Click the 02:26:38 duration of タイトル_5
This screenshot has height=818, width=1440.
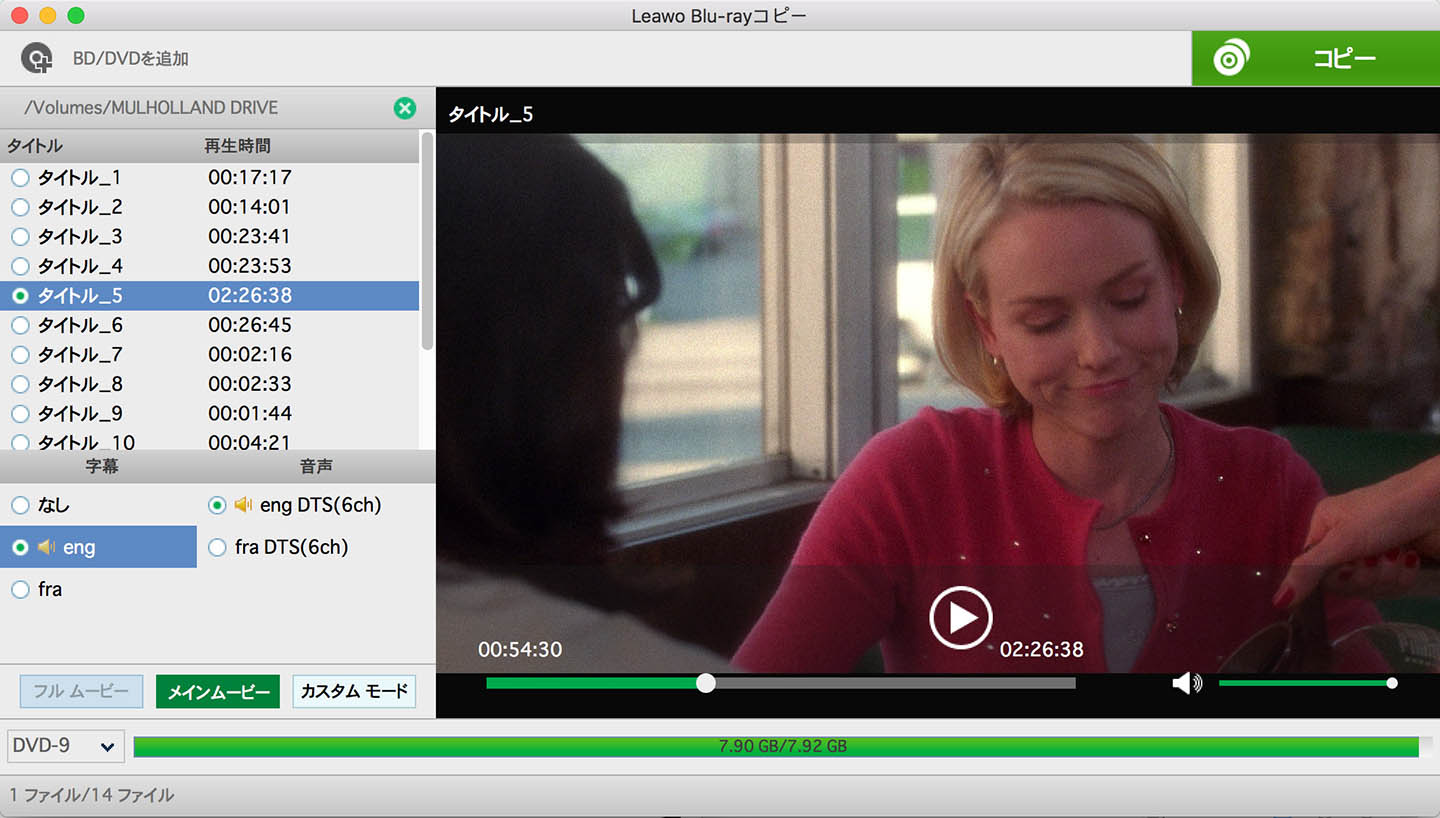(x=250, y=296)
